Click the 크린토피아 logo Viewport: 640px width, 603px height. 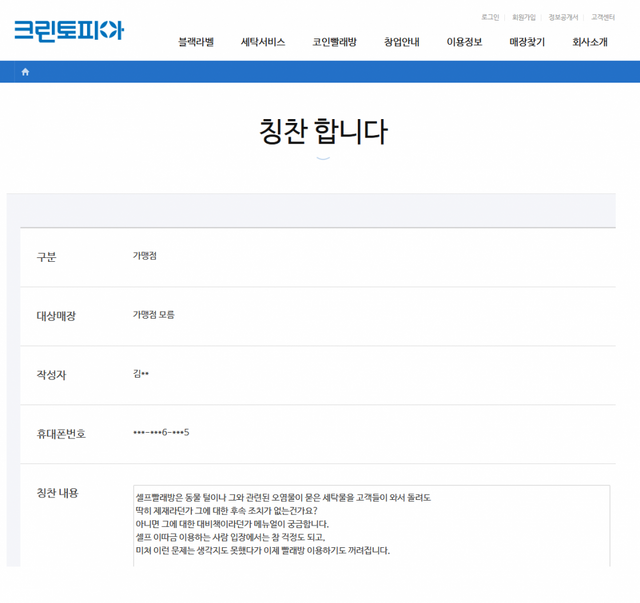click(68, 29)
